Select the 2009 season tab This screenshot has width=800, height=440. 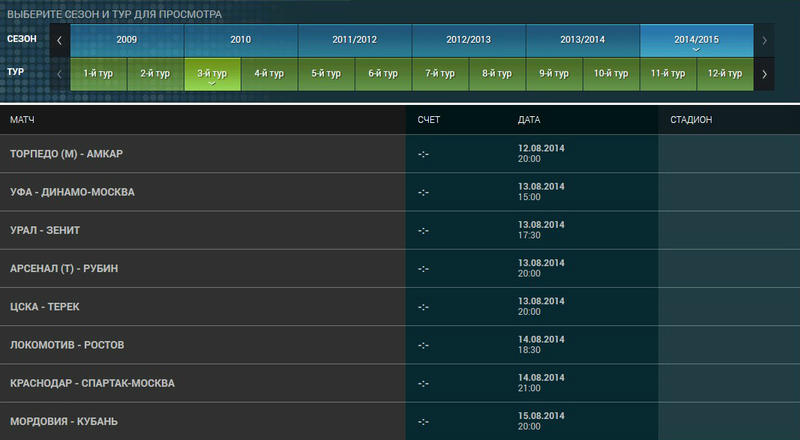click(127, 40)
